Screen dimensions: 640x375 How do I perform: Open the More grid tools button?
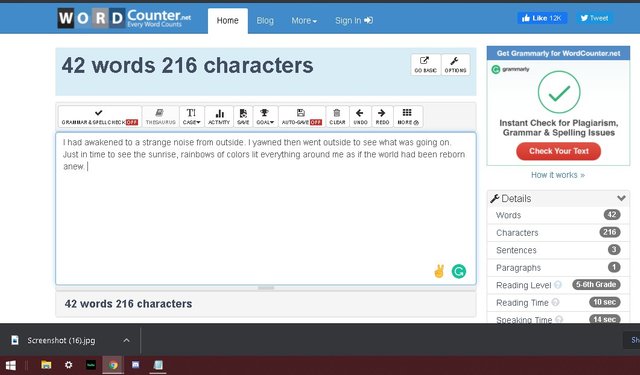[x=408, y=116]
